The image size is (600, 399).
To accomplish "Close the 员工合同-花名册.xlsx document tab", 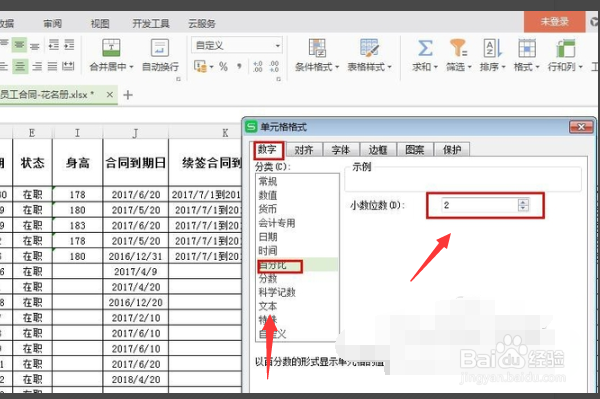I will [110, 94].
